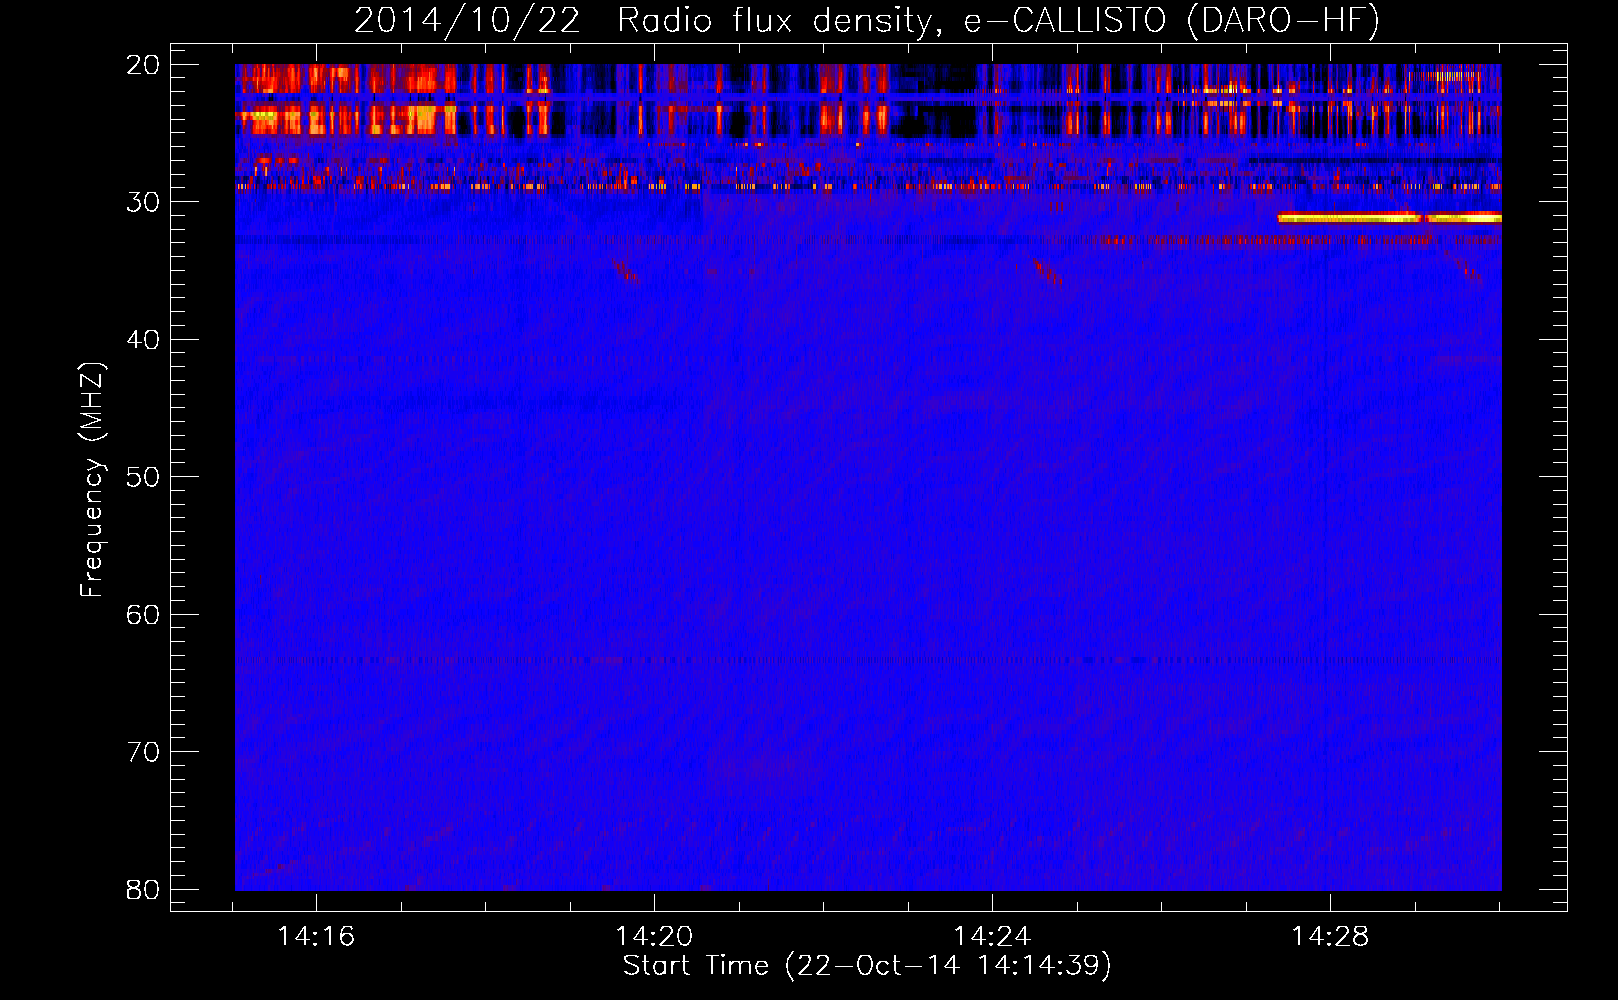The image size is (1618, 1000).
Task: Click the '50' frequency tick label
Action: tap(143, 477)
